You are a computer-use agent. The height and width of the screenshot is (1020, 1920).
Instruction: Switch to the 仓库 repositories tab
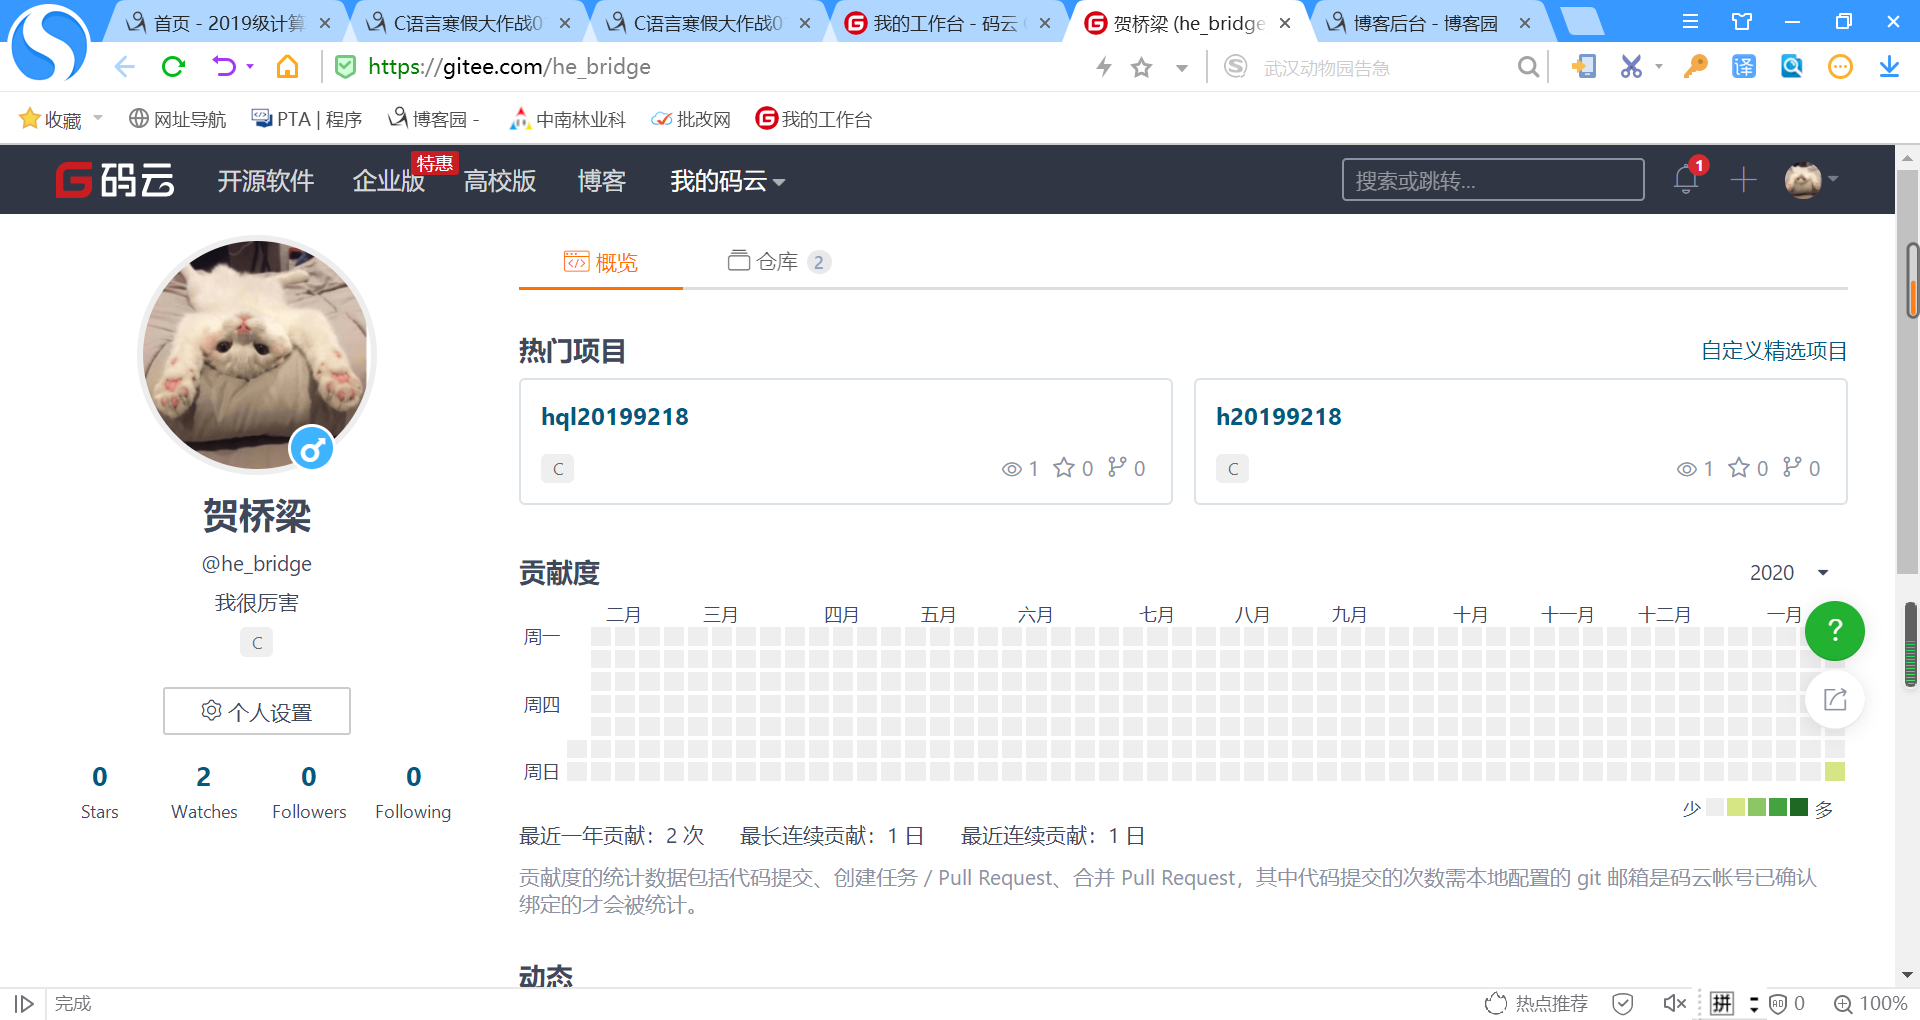pos(779,262)
